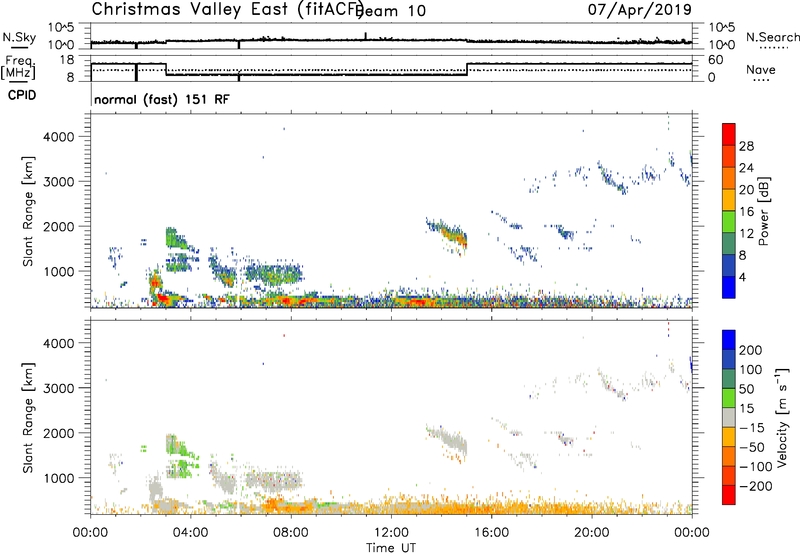
Task: Click the 'N.Sky' legend label
Action: (x=19, y=37)
